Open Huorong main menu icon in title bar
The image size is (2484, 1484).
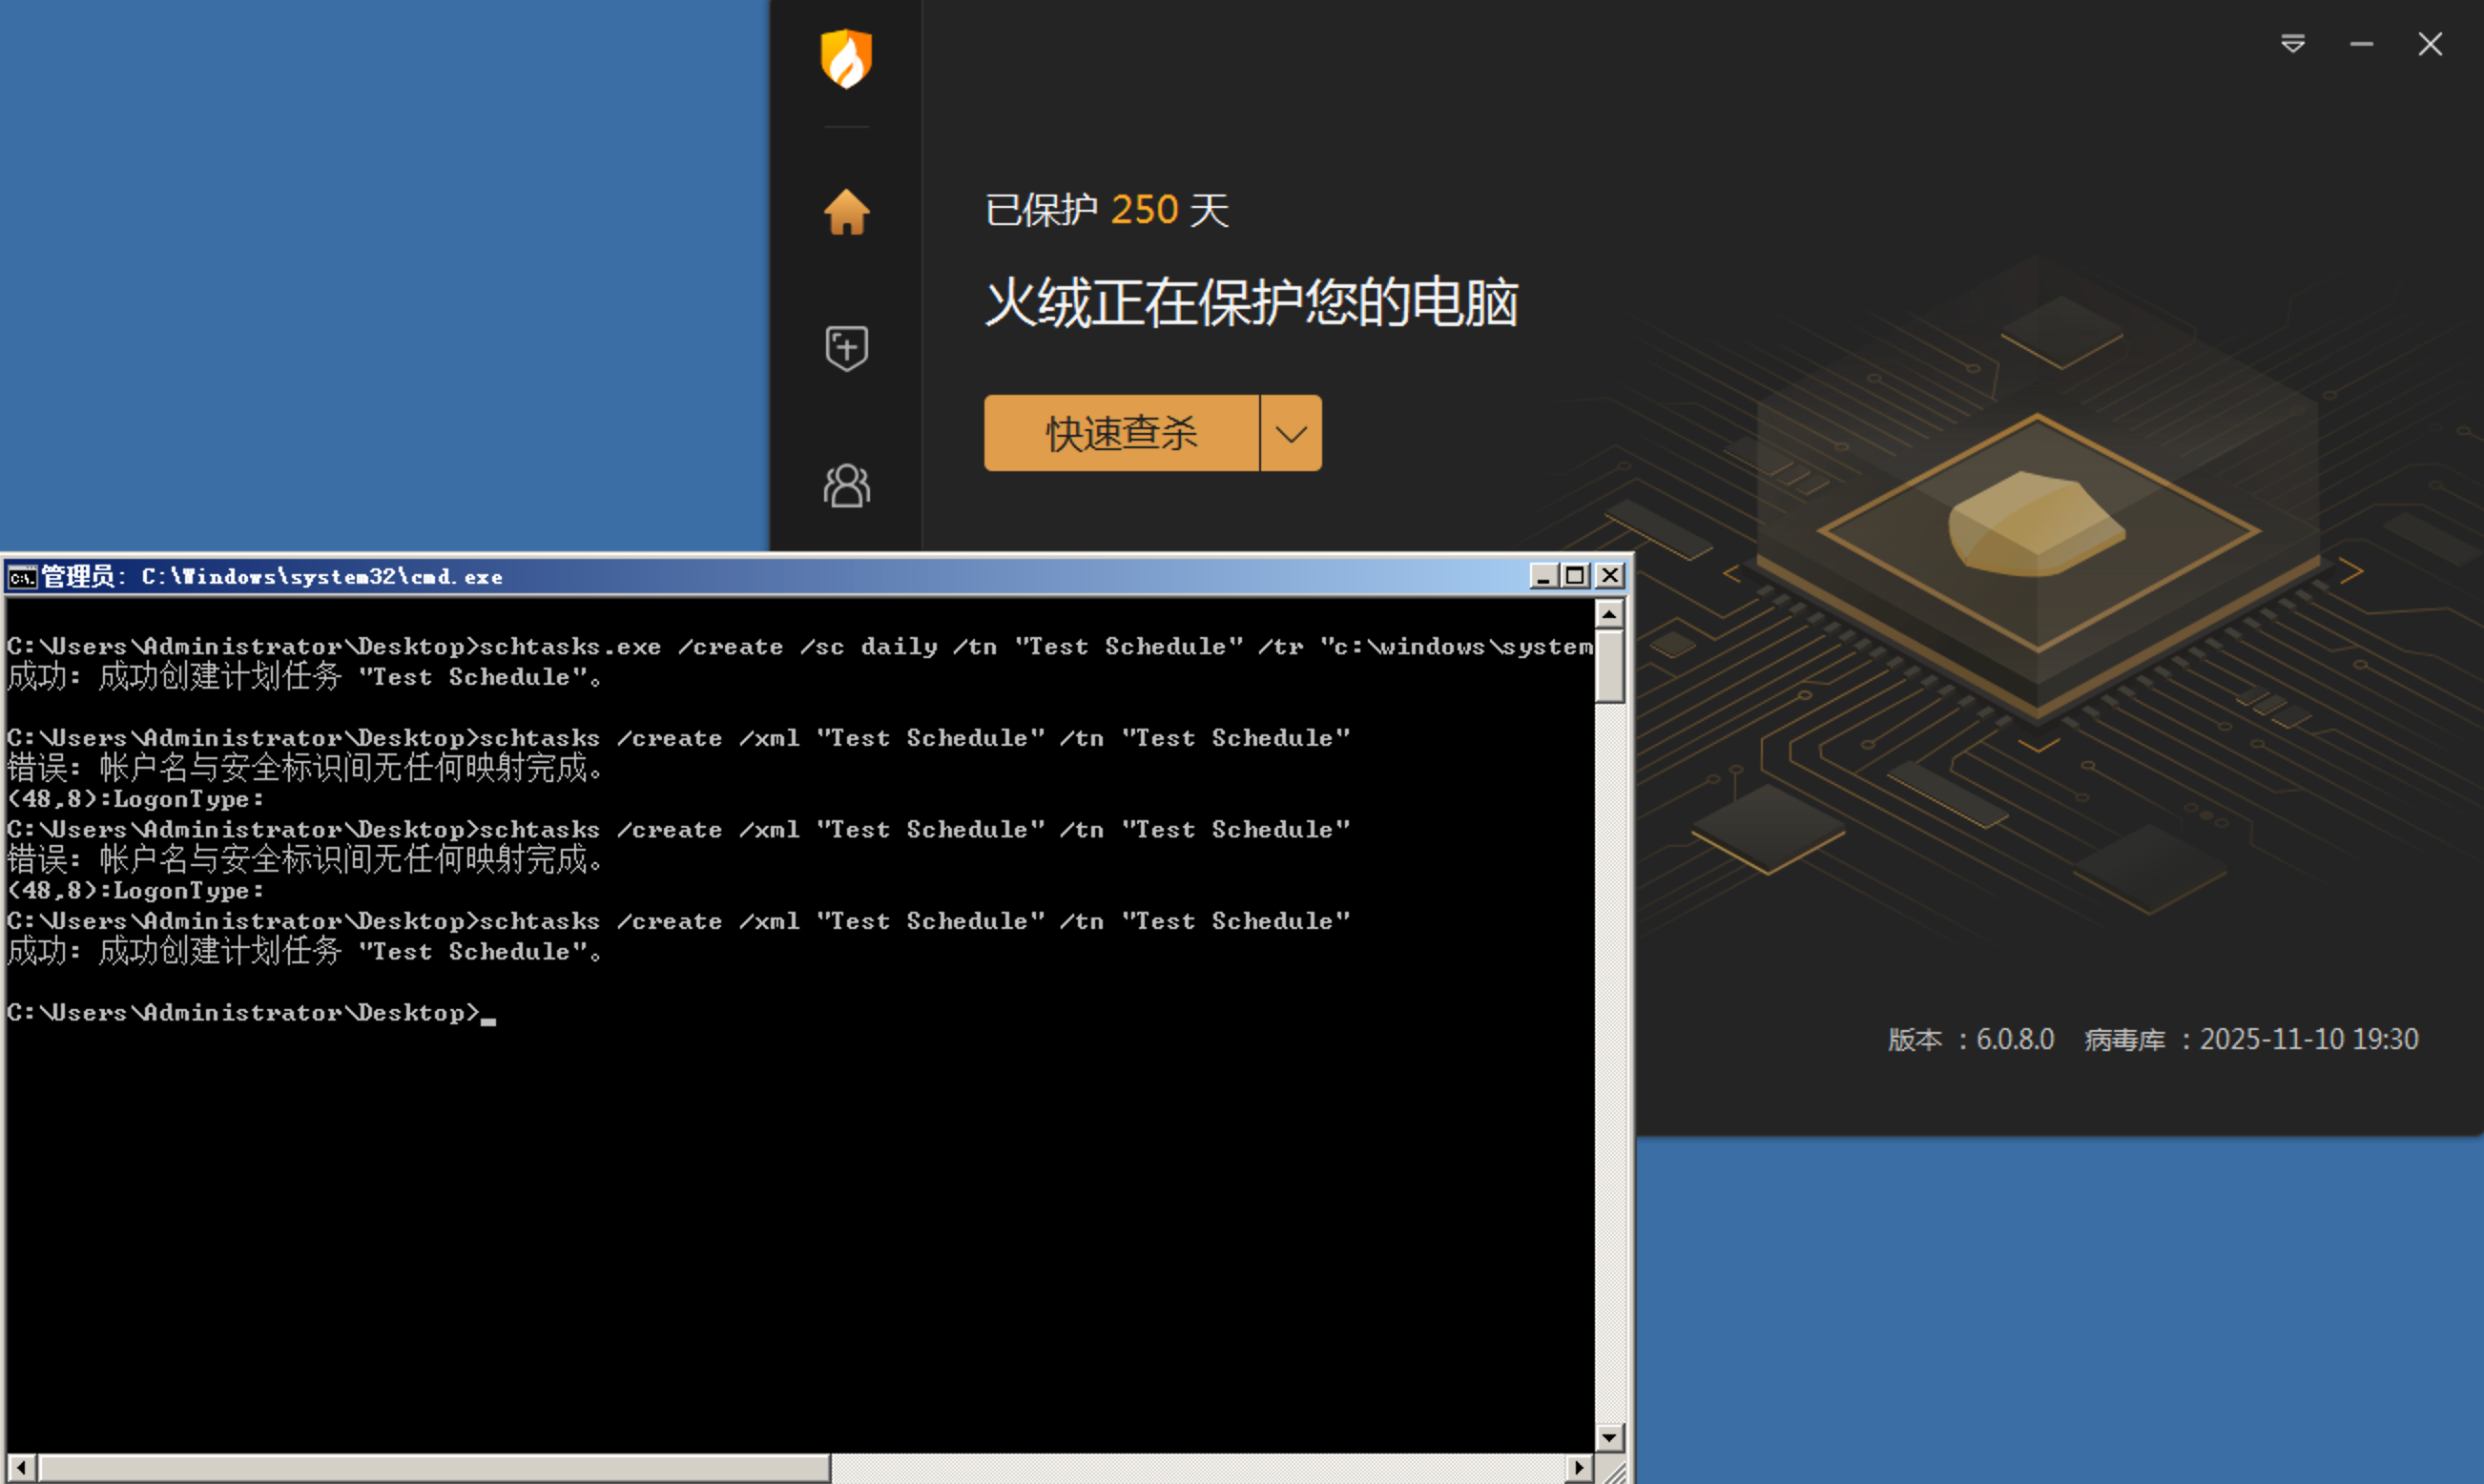point(2292,44)
